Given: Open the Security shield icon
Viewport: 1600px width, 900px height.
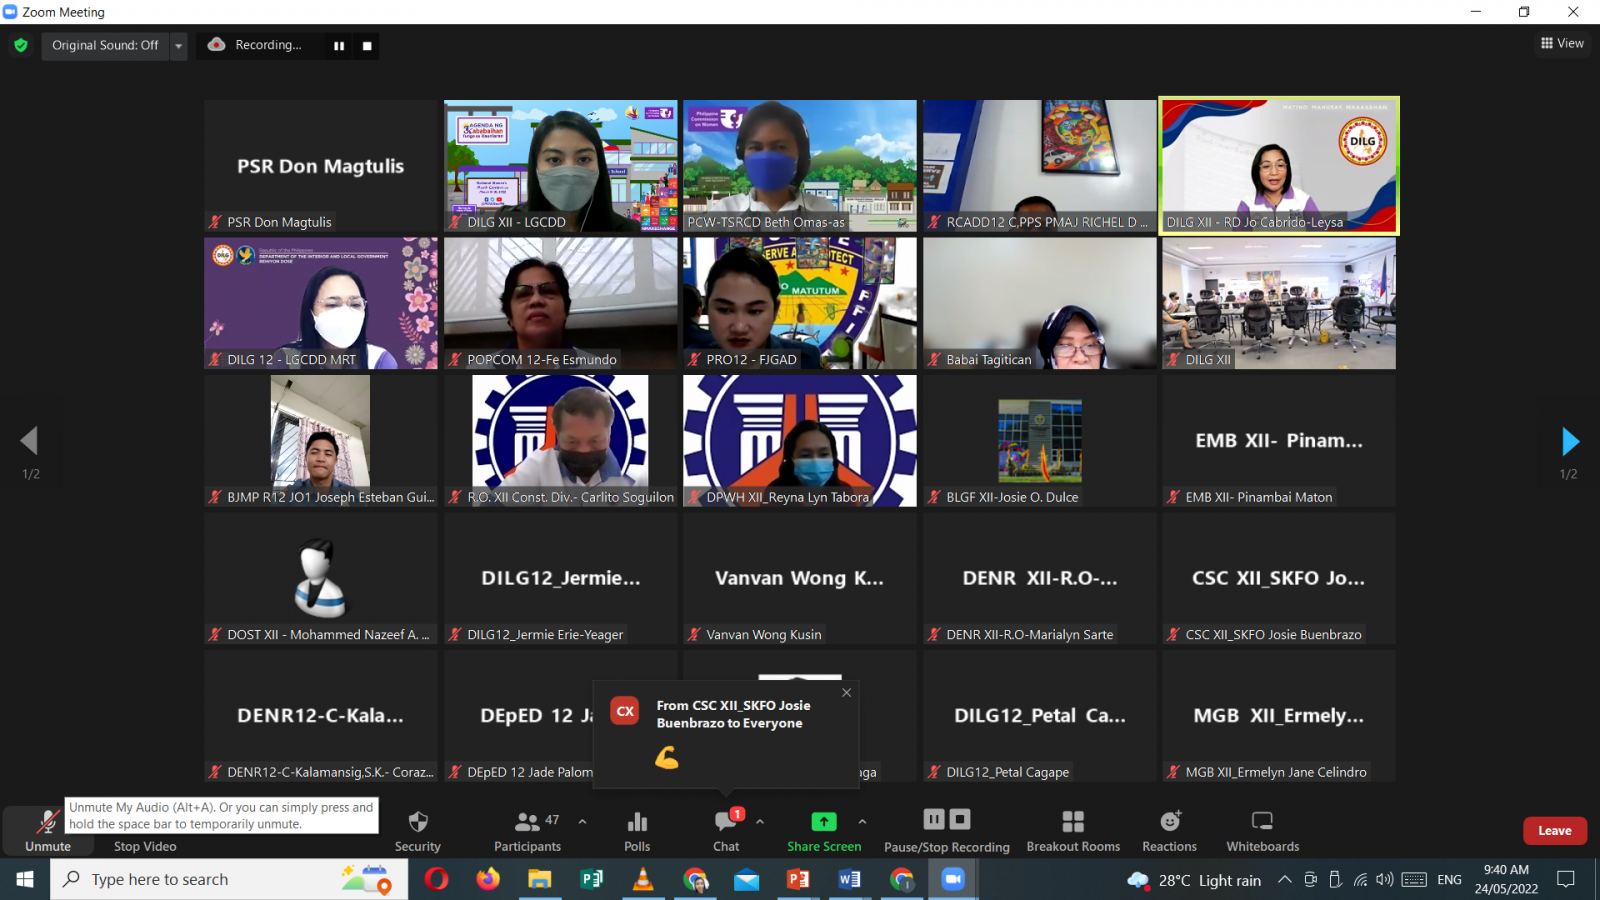Looking at the screenshot, I should [x=418, y=821].
